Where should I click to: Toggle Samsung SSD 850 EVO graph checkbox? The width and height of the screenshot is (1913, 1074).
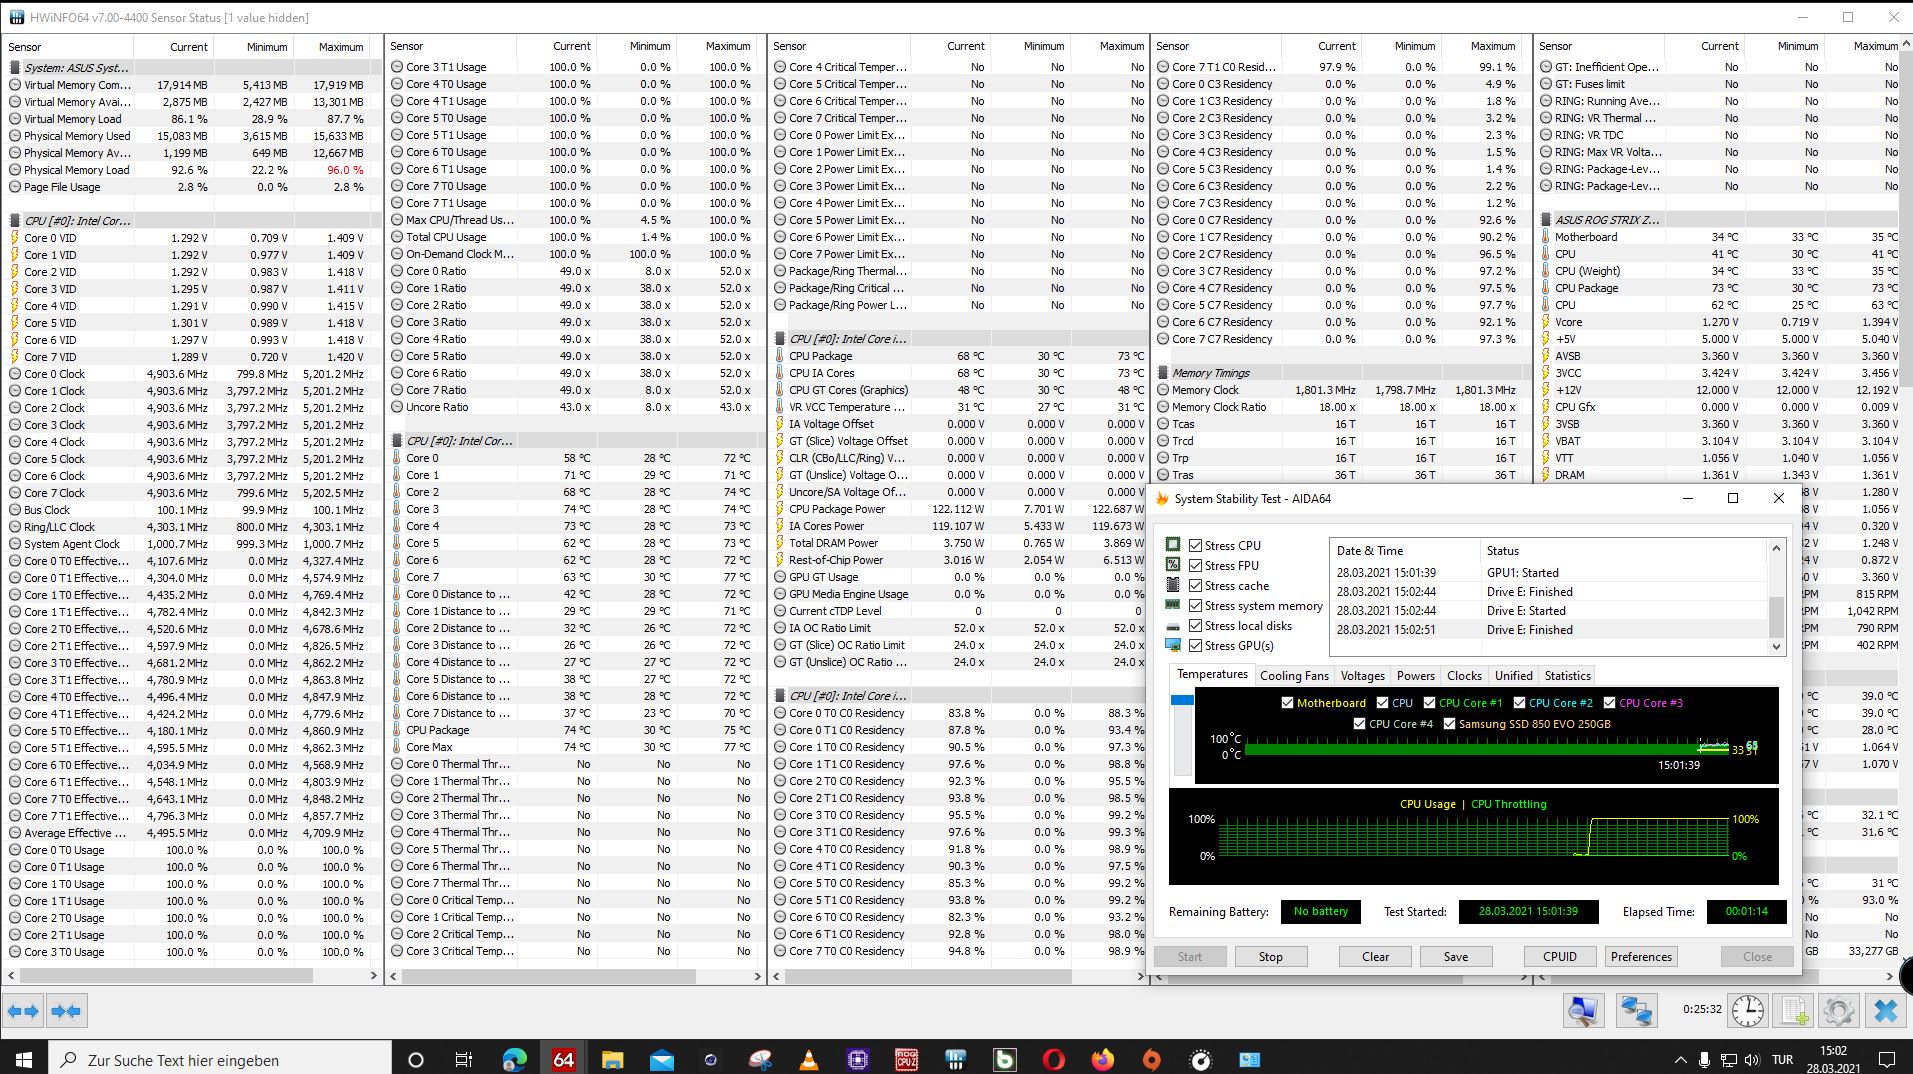[1449, 723]
